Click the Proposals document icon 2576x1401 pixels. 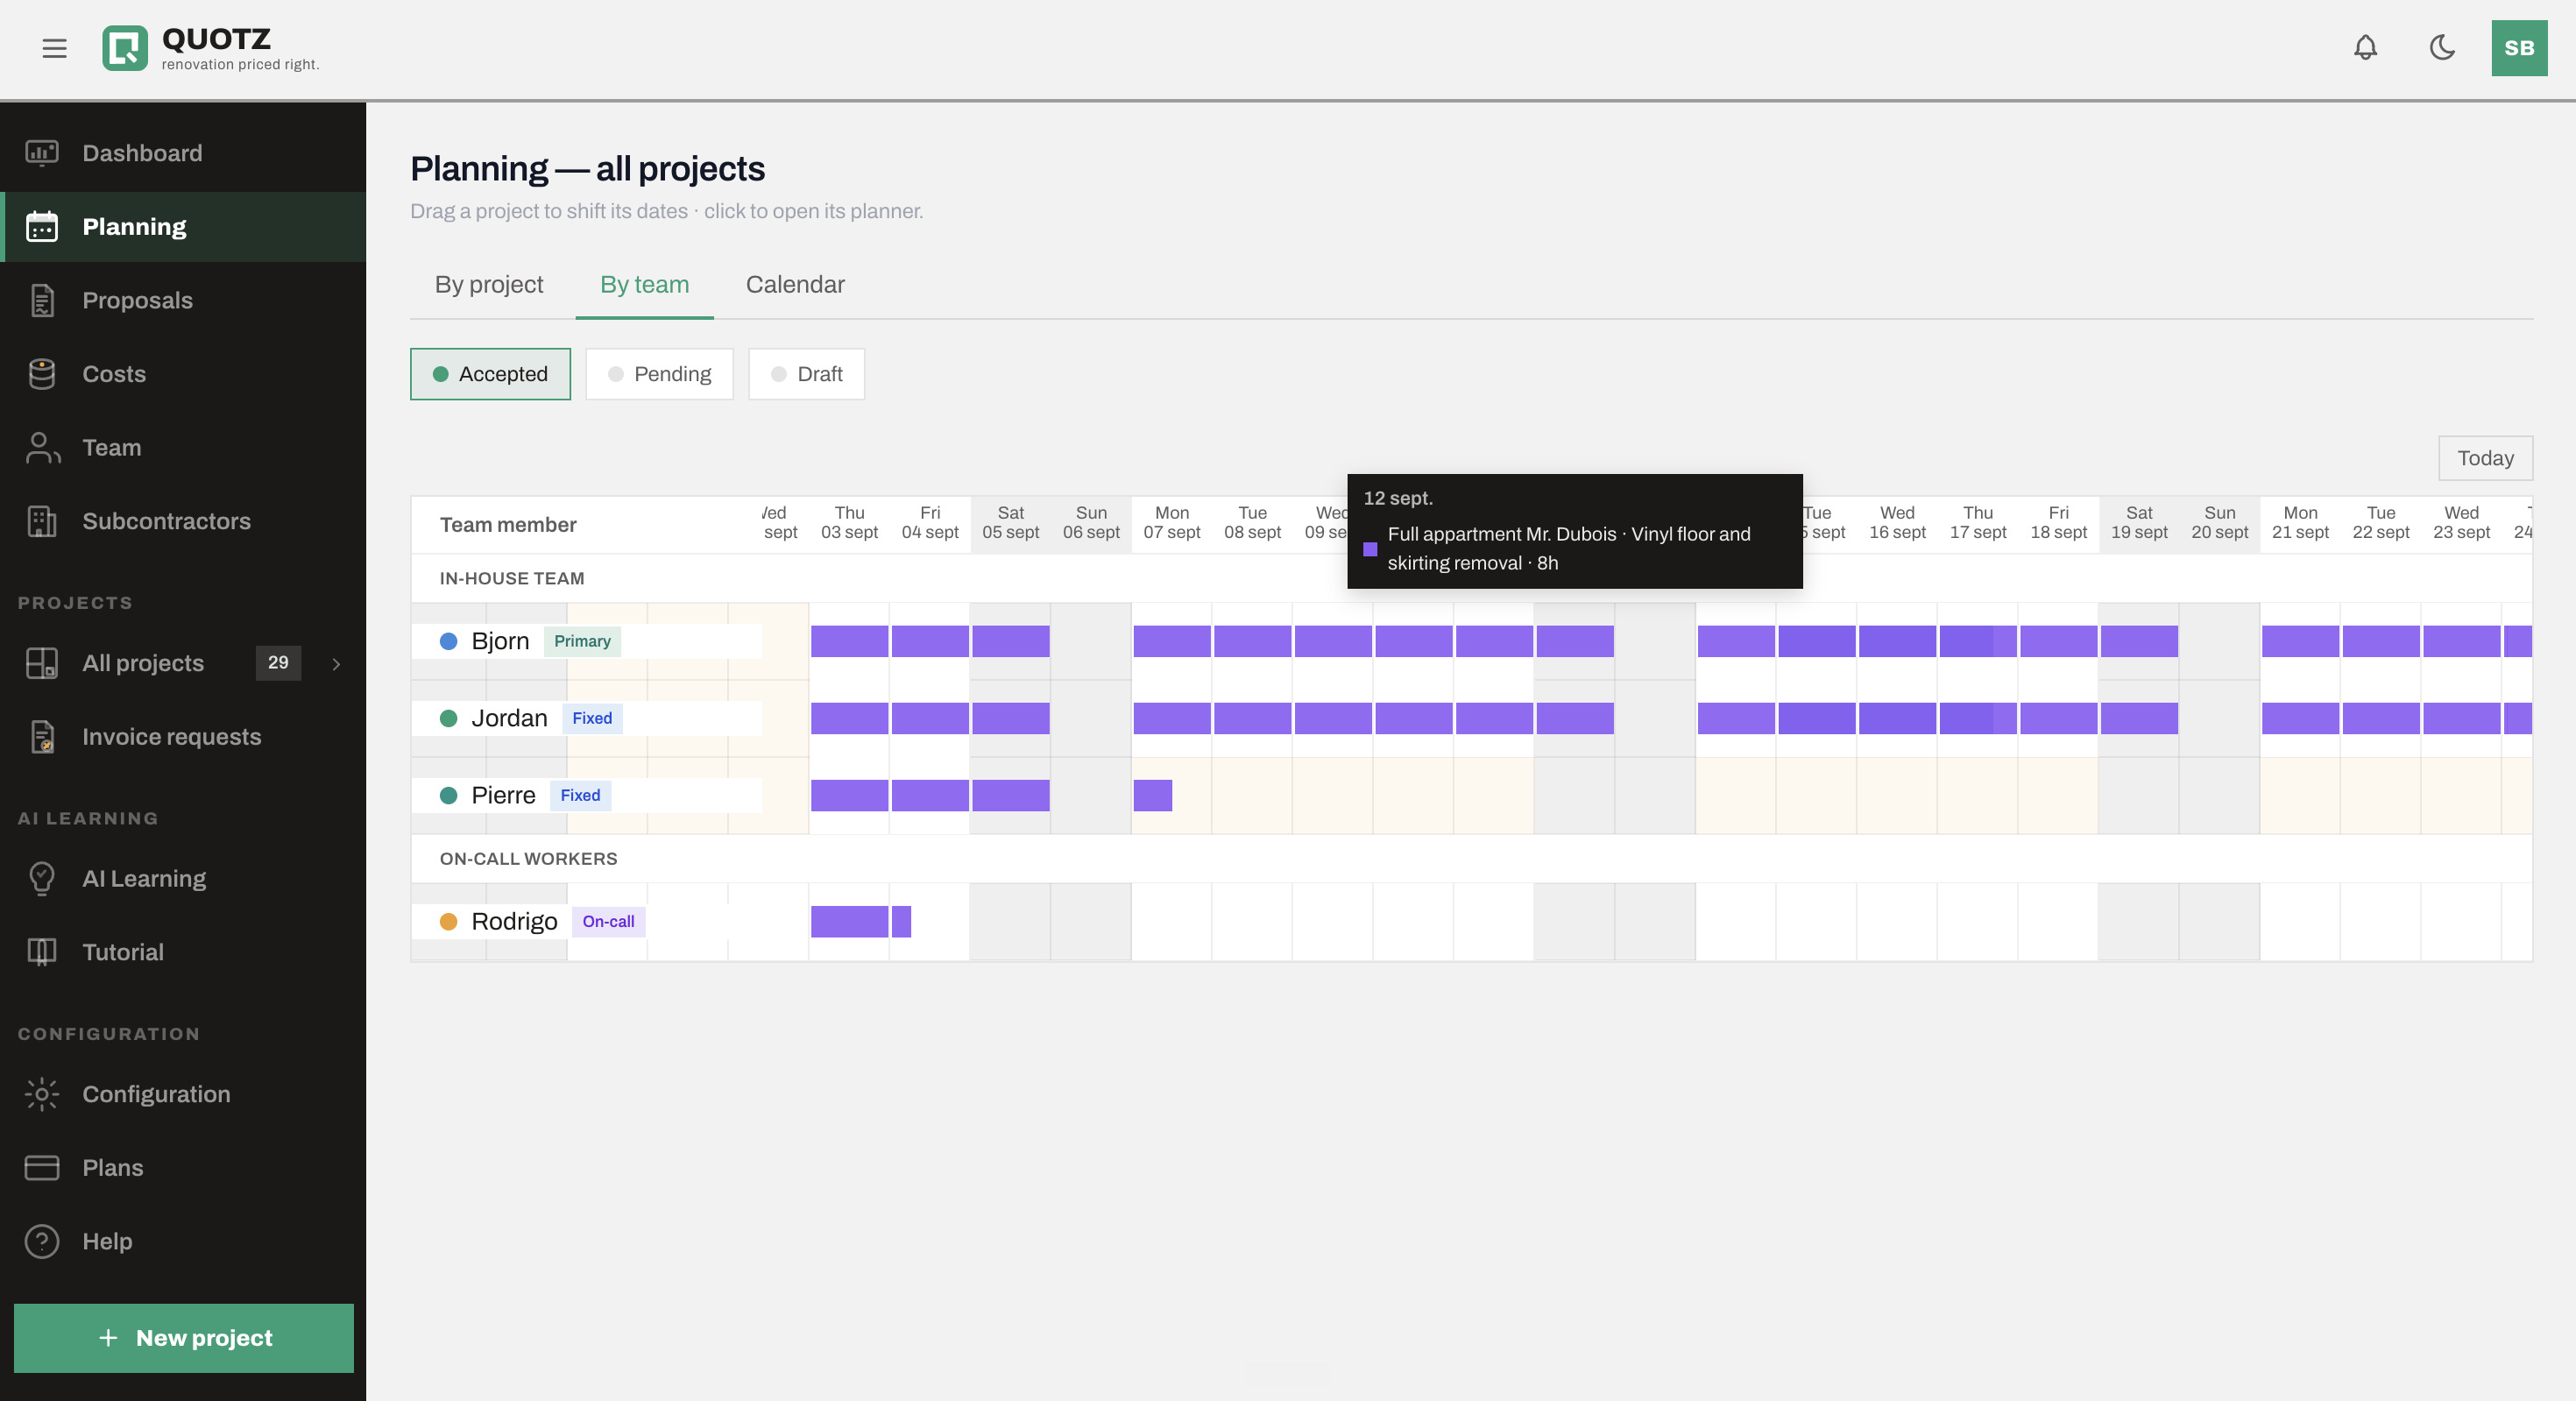pos(42,300)
